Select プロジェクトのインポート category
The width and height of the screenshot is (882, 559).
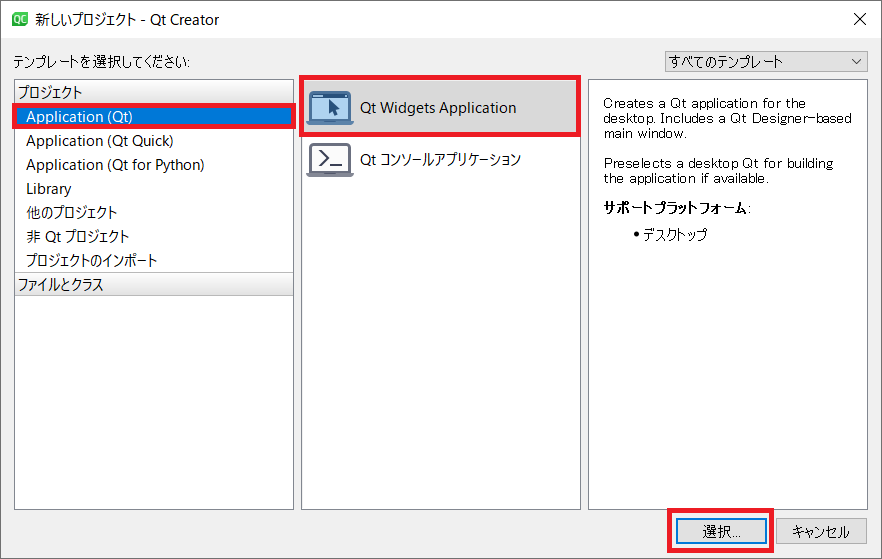click(154, 260)
